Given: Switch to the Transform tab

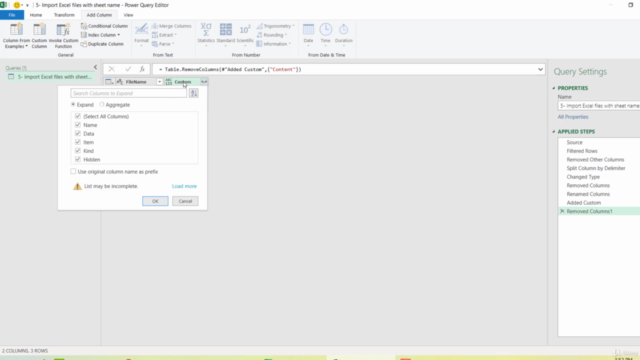Looking at the screenshot, I should tap(64, 15).
